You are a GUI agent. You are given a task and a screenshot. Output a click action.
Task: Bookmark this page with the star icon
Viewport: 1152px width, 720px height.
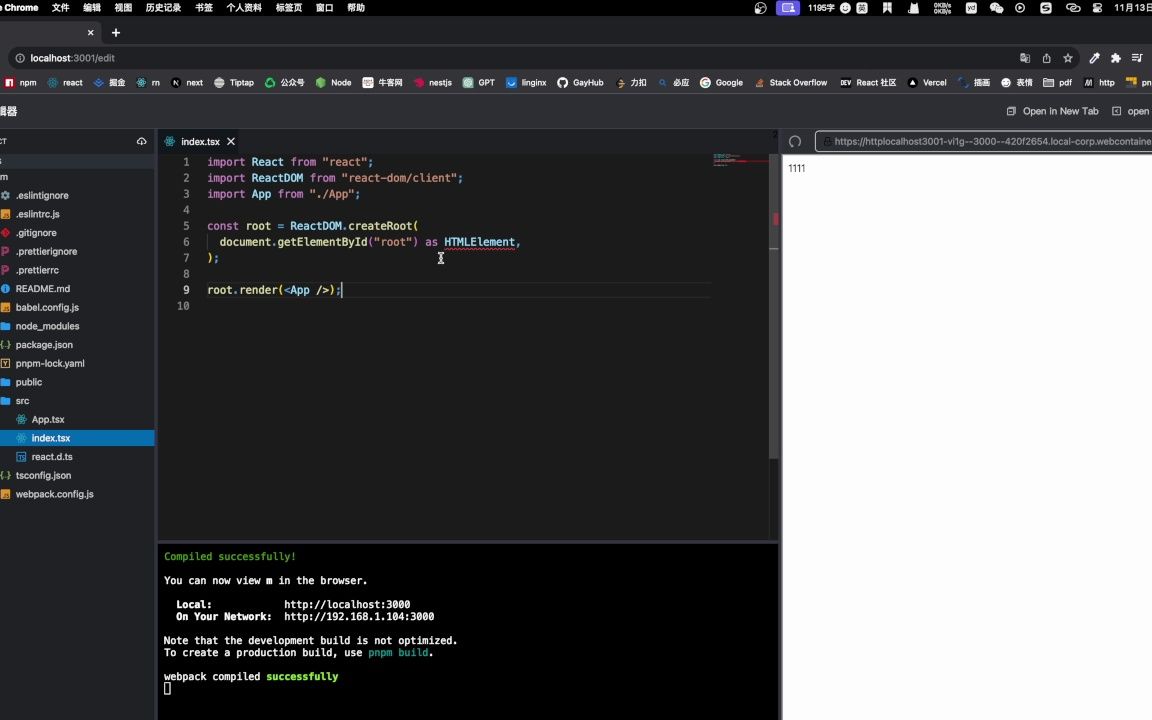(1068, 58)
